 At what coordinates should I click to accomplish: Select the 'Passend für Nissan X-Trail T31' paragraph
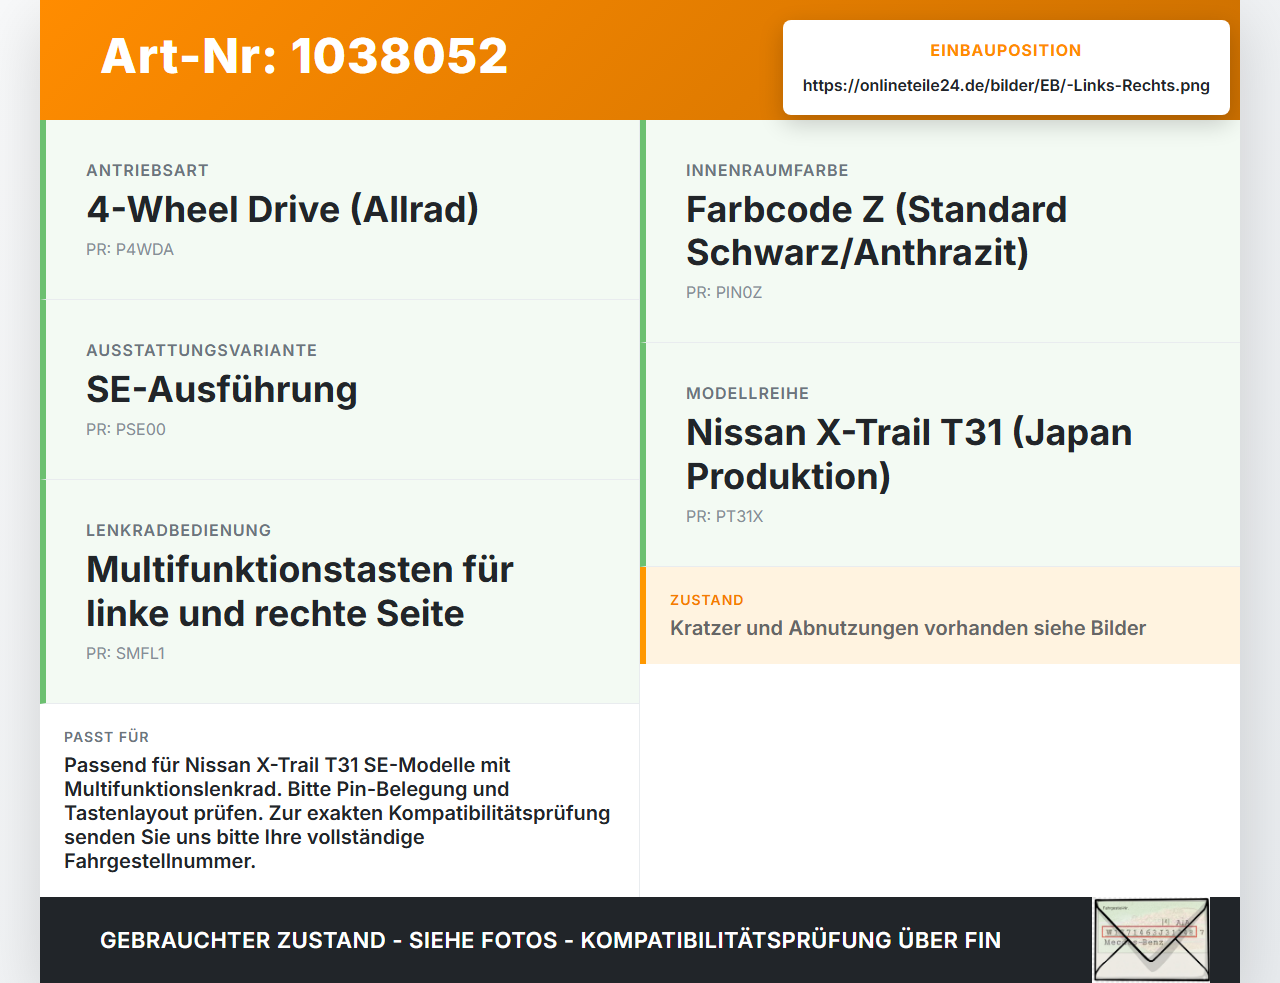[x=337, y=813]
